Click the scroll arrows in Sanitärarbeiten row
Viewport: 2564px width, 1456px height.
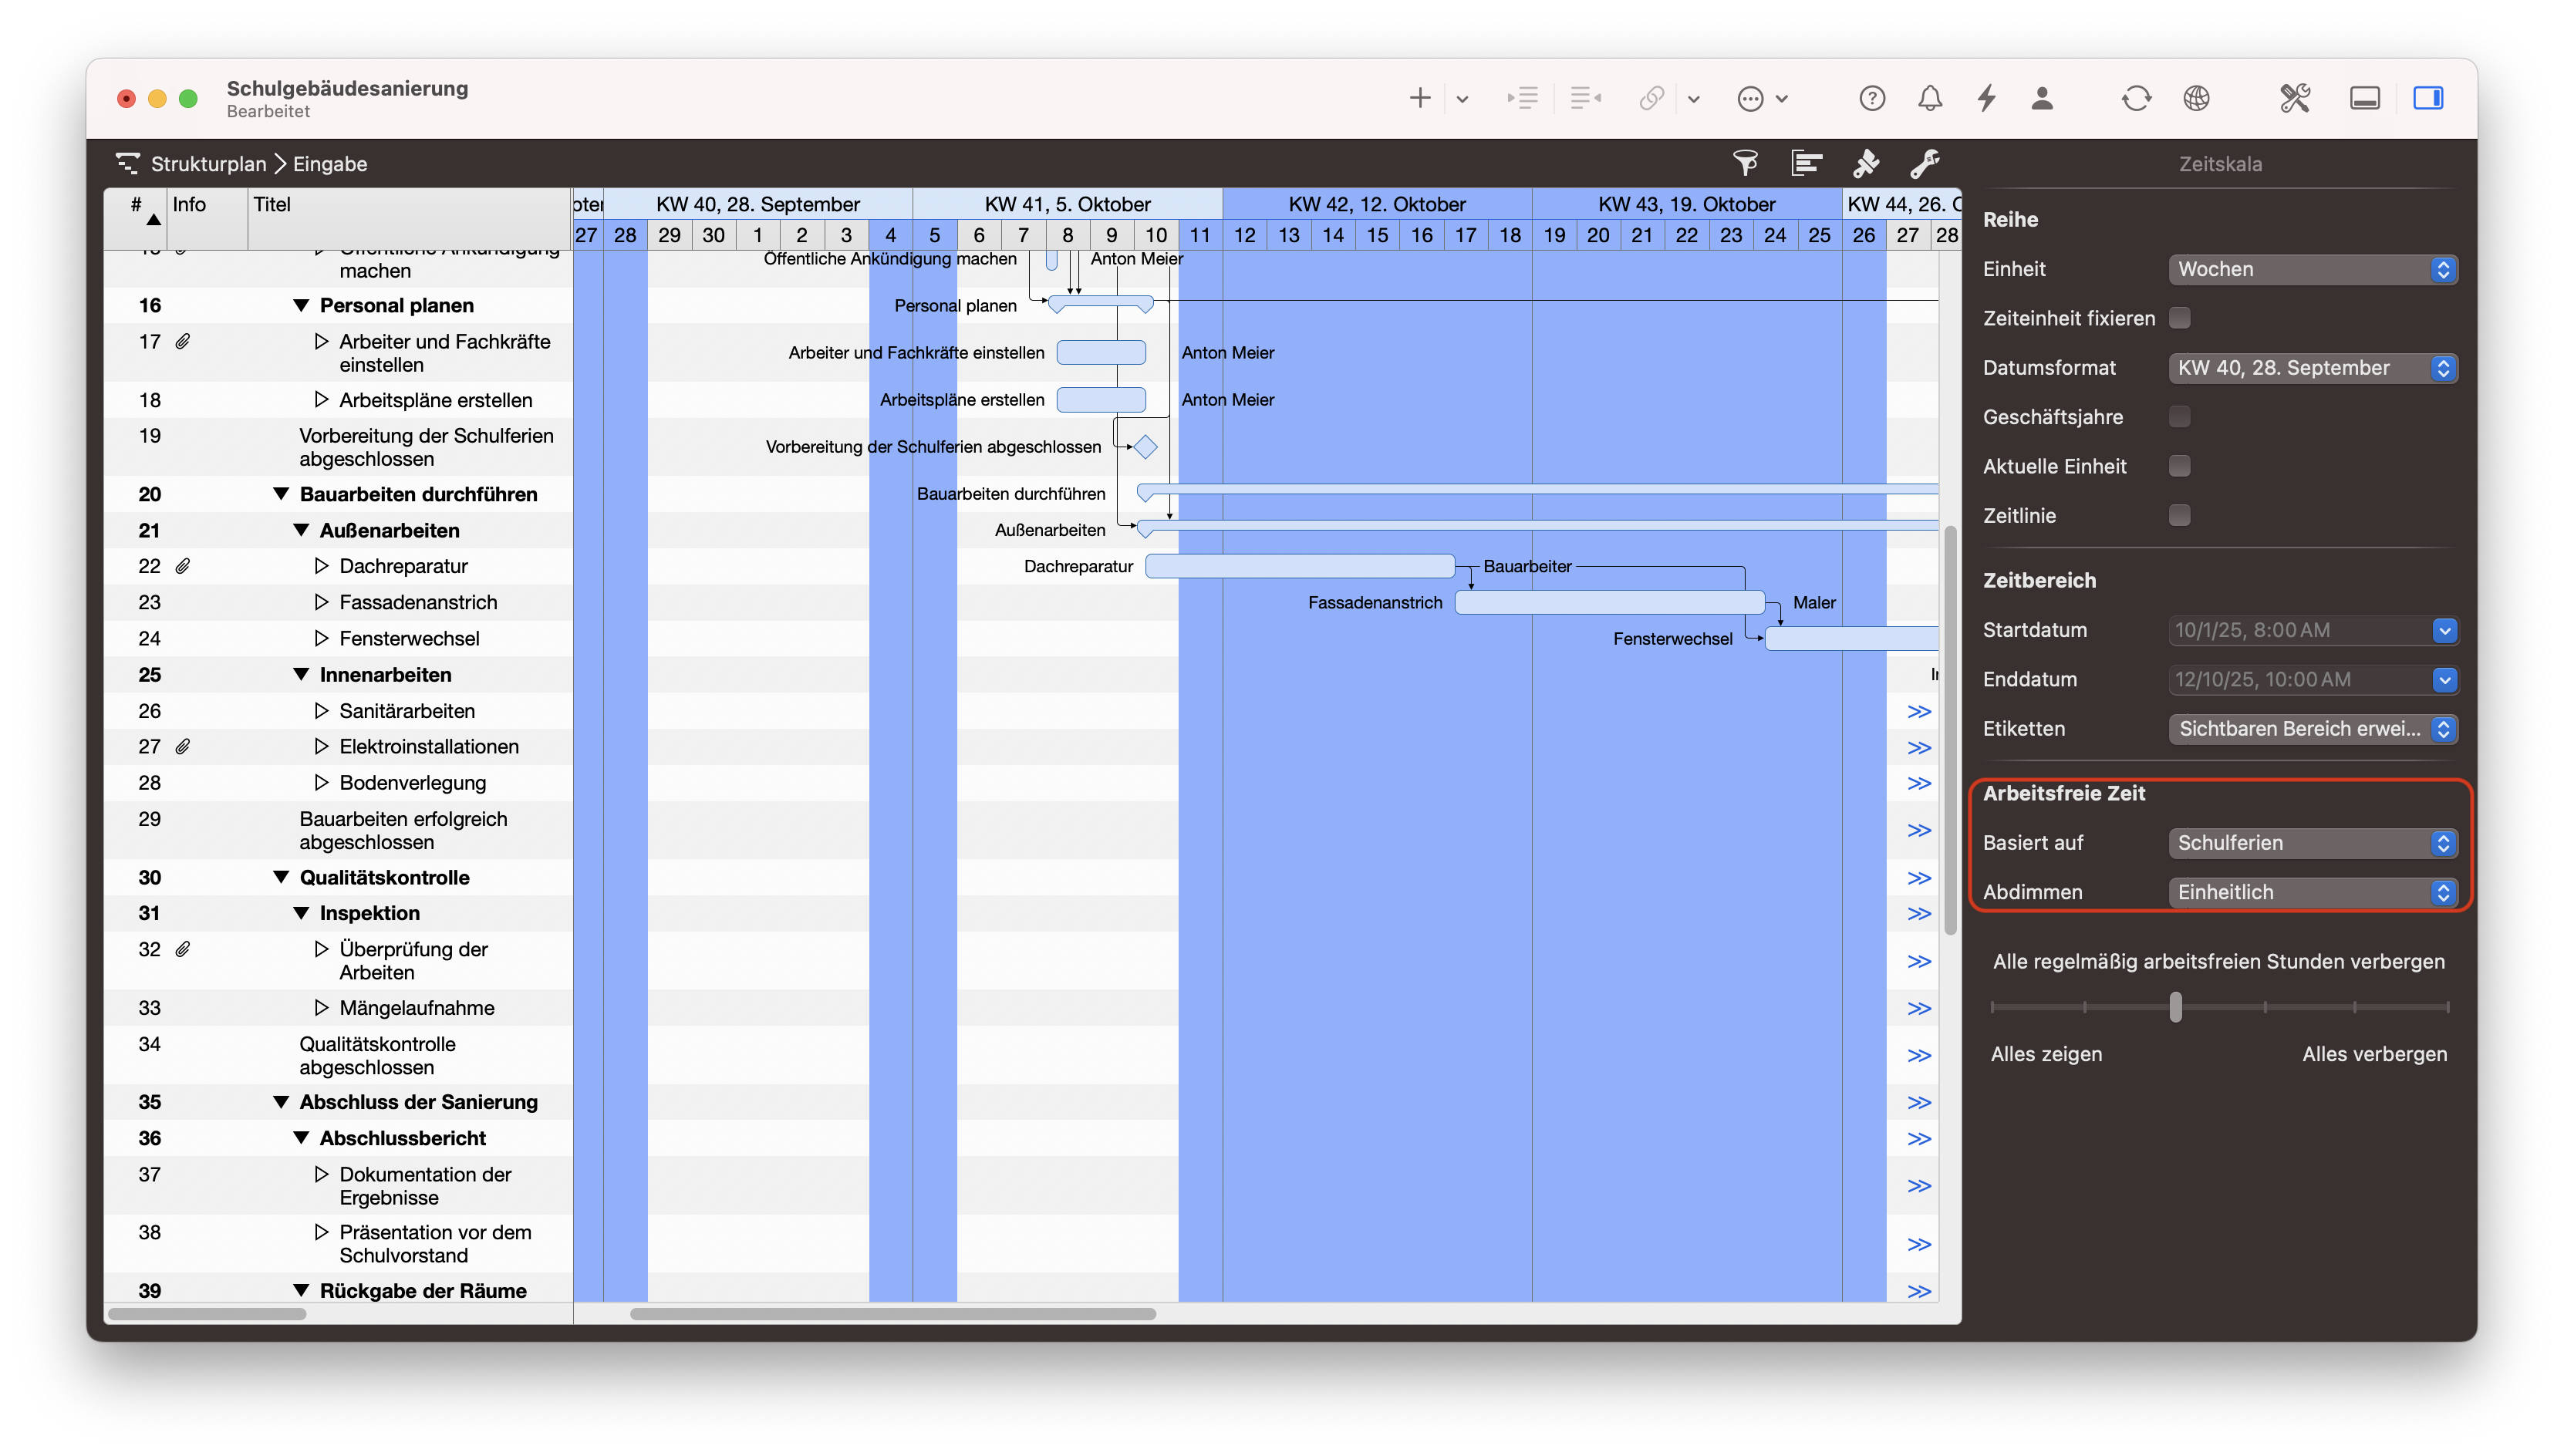point(1918,712)
